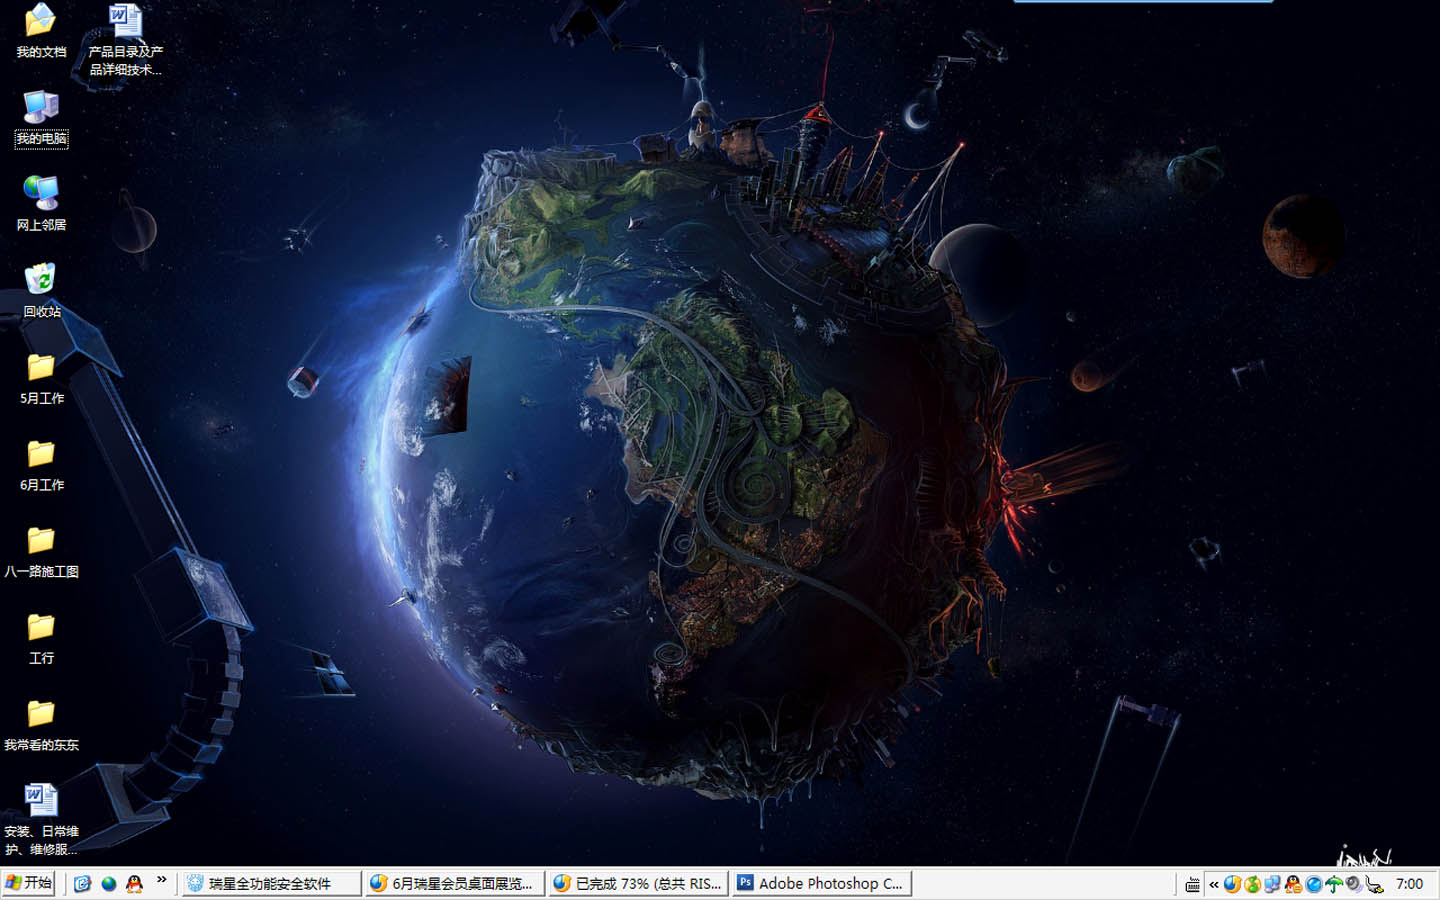This screenshot has width=1440, height=900.
Task: Show the 已完成 73% download window
Action: tap(639, 883)
